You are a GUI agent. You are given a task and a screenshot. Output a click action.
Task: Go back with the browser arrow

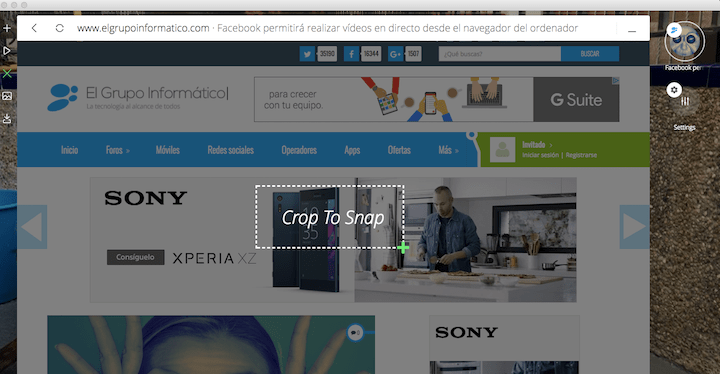click(x=34, y=28)
